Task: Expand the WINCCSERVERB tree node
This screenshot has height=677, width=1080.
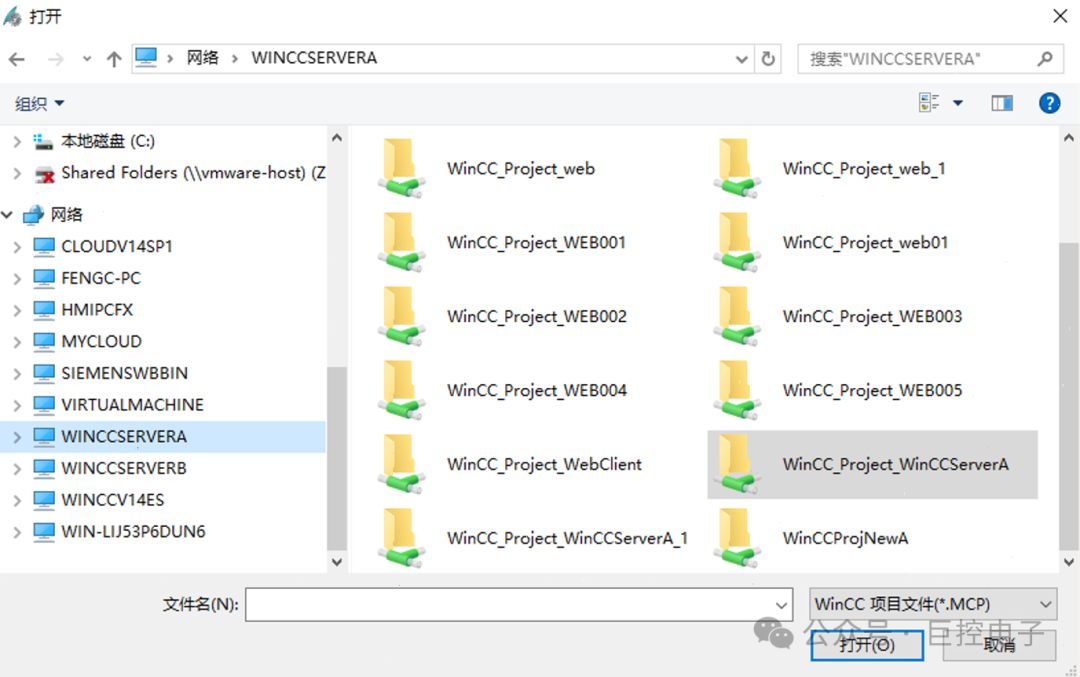Action: (17, 468)
